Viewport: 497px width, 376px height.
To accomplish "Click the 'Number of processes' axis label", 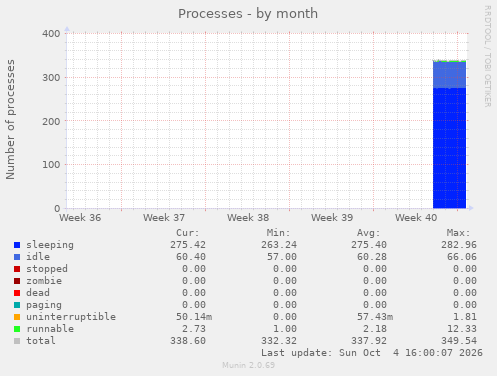I will 10,120.
